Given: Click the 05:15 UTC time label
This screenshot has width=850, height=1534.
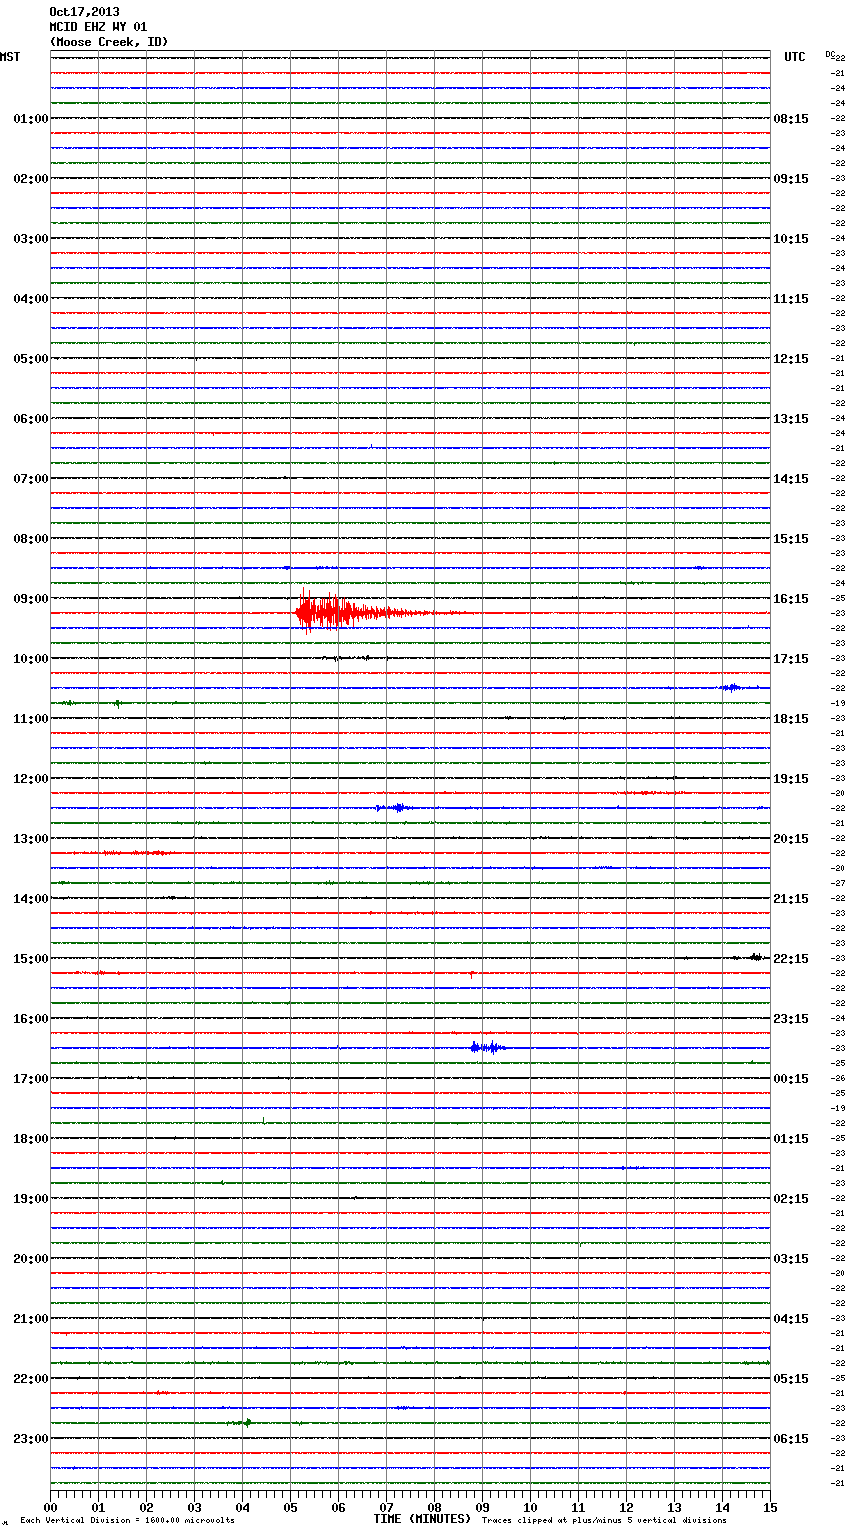Looking at the screenshot, I should coord(791,1379).
